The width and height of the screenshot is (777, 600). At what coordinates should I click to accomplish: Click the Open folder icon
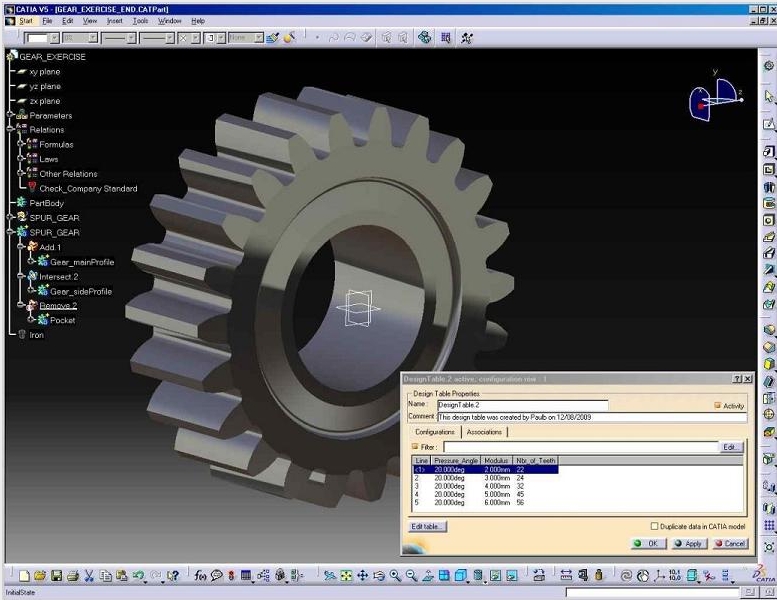[40, 576]
